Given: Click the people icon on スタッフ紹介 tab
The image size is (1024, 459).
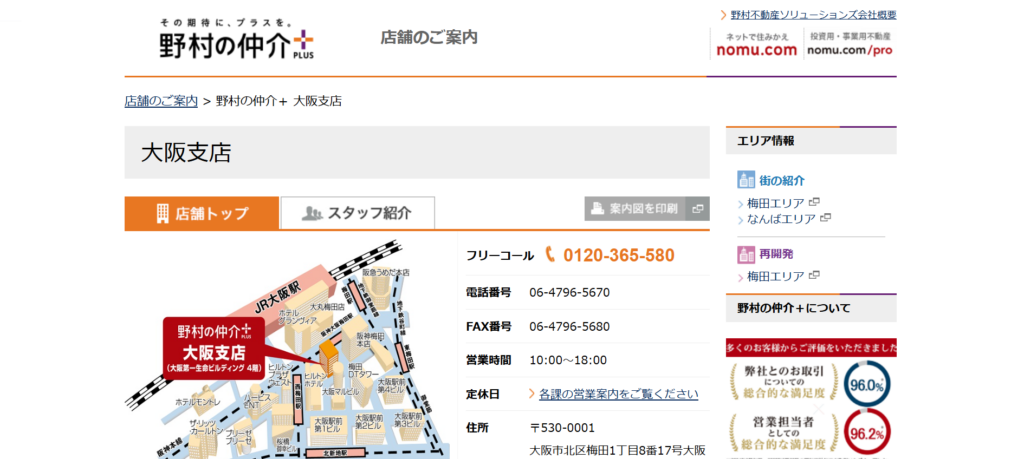Looking at the screenshot, I should [x=312, y=214].
